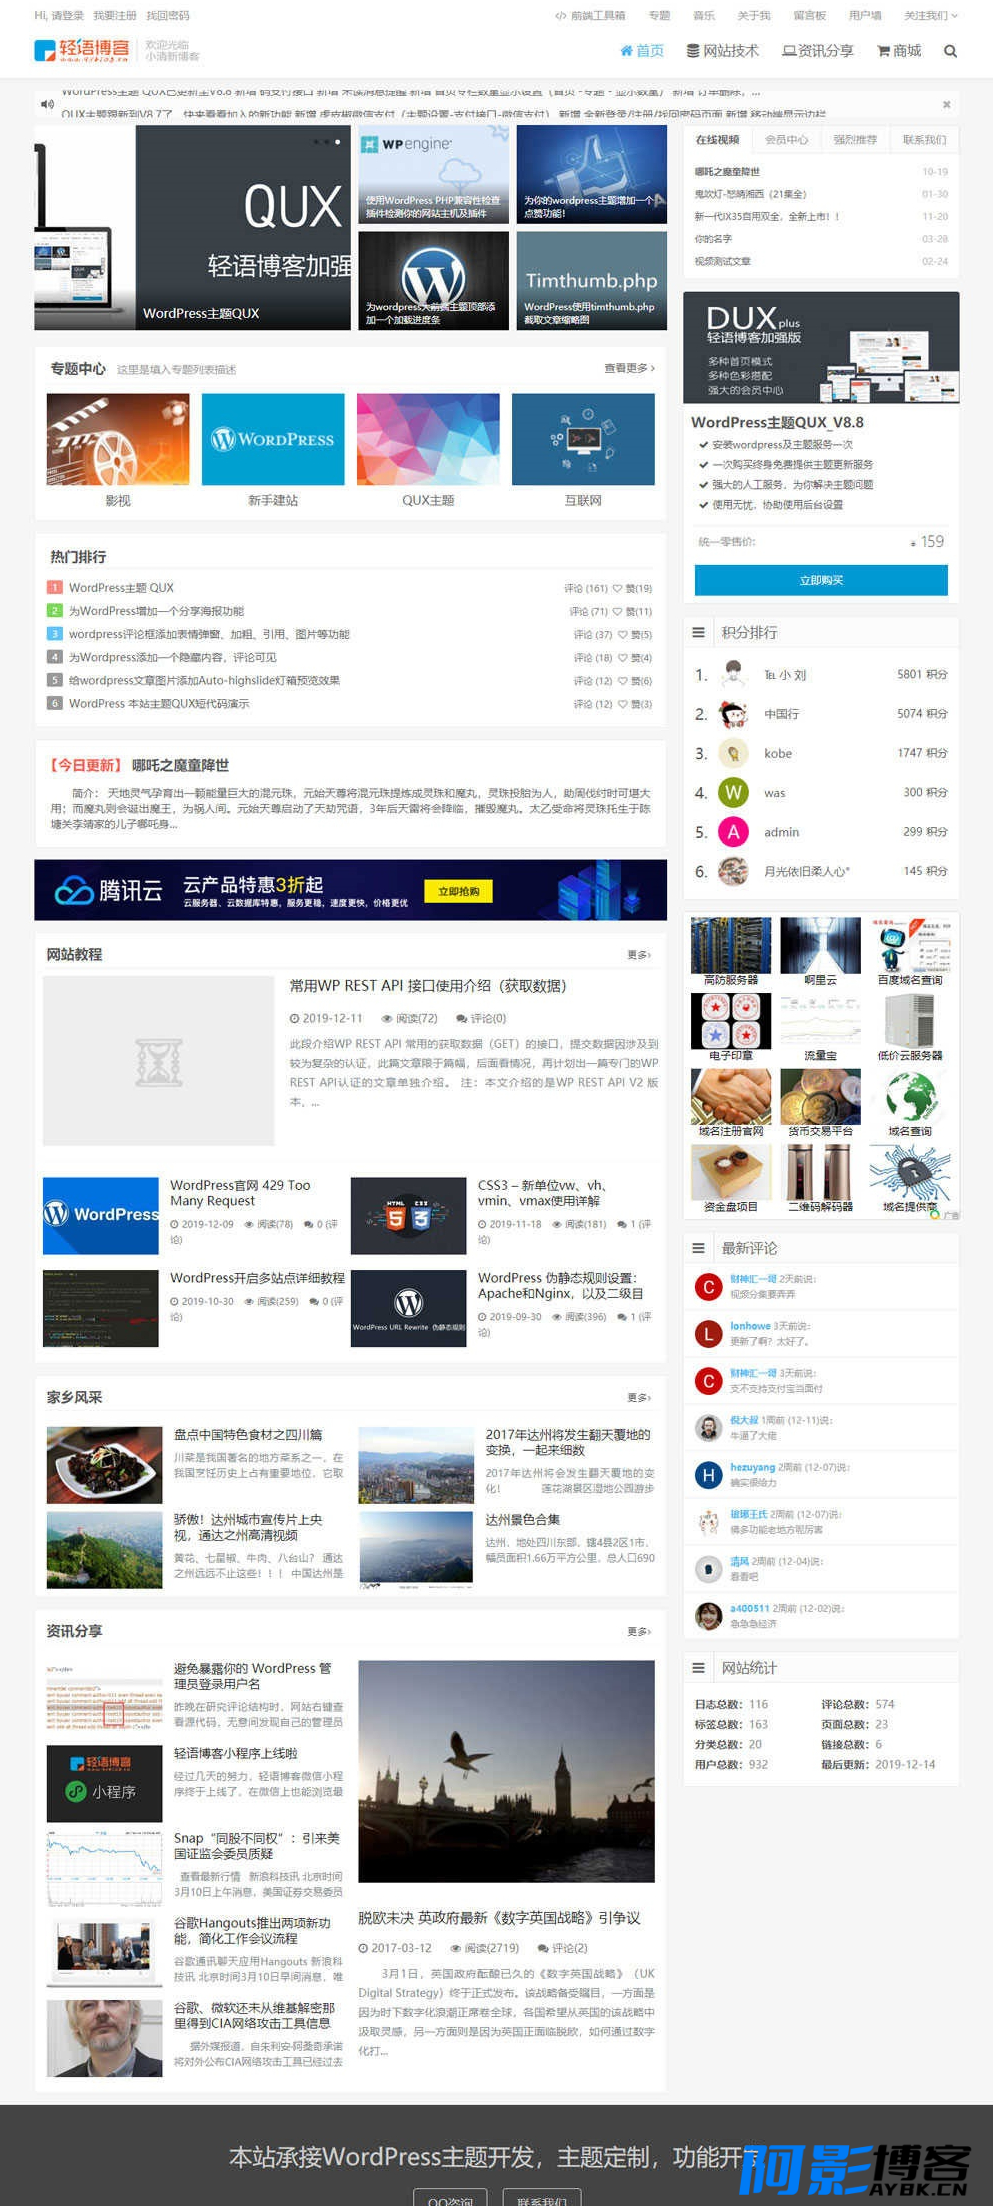The height and width of the screenshot is (2206, 993).
Task: Open 为WordPress增加一个分享海报功能 post
Action: (x=156, y=611)
